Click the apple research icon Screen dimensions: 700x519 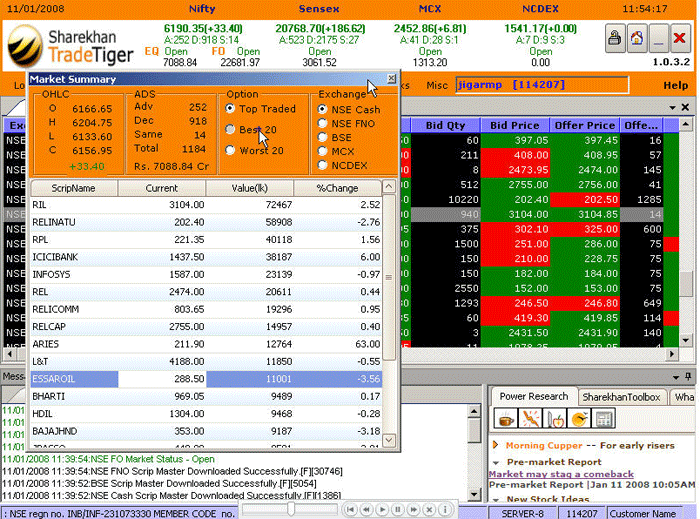(x=555, y=419)
